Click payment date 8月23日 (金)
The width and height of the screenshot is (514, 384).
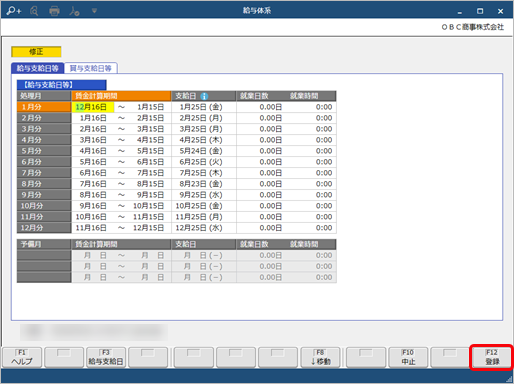tap(201, 184)
